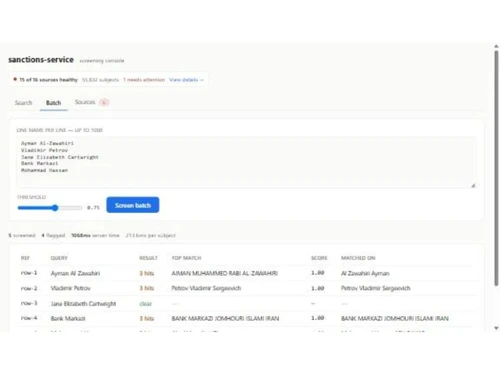This screenshot has width=500, height=375.
Task: Click top match 'BANK MARKAZI JOMHOURI ISLAMI IRAN'
Action: [225, 318]
